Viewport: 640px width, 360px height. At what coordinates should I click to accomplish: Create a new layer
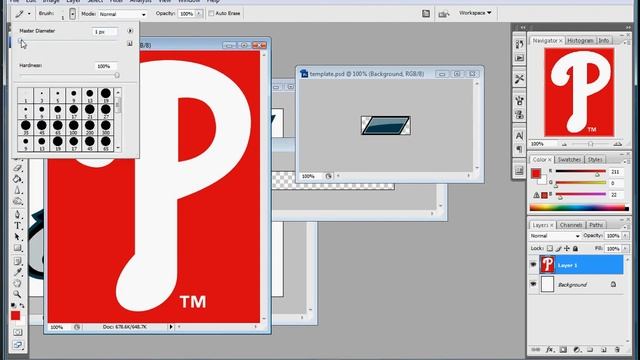coord(604,350)
